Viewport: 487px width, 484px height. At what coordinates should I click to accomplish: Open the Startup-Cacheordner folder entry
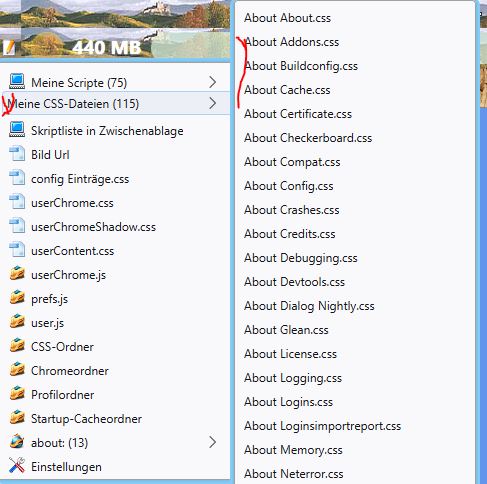pos(115,418)
